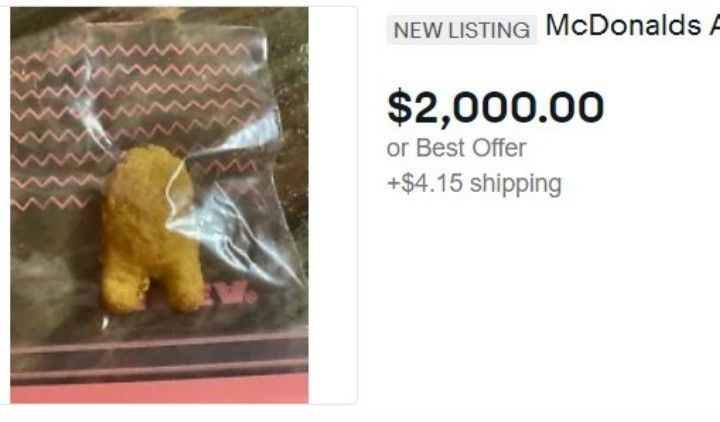Open the listing photo thumbnail

point(159,205)
